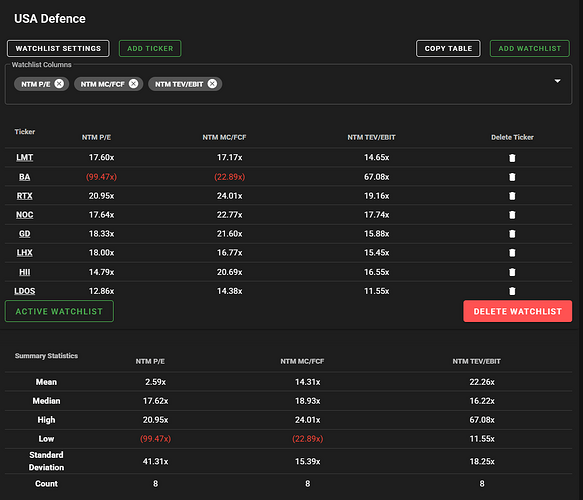
Task: Open the LMT ticker link
Action: pos(25,158)
